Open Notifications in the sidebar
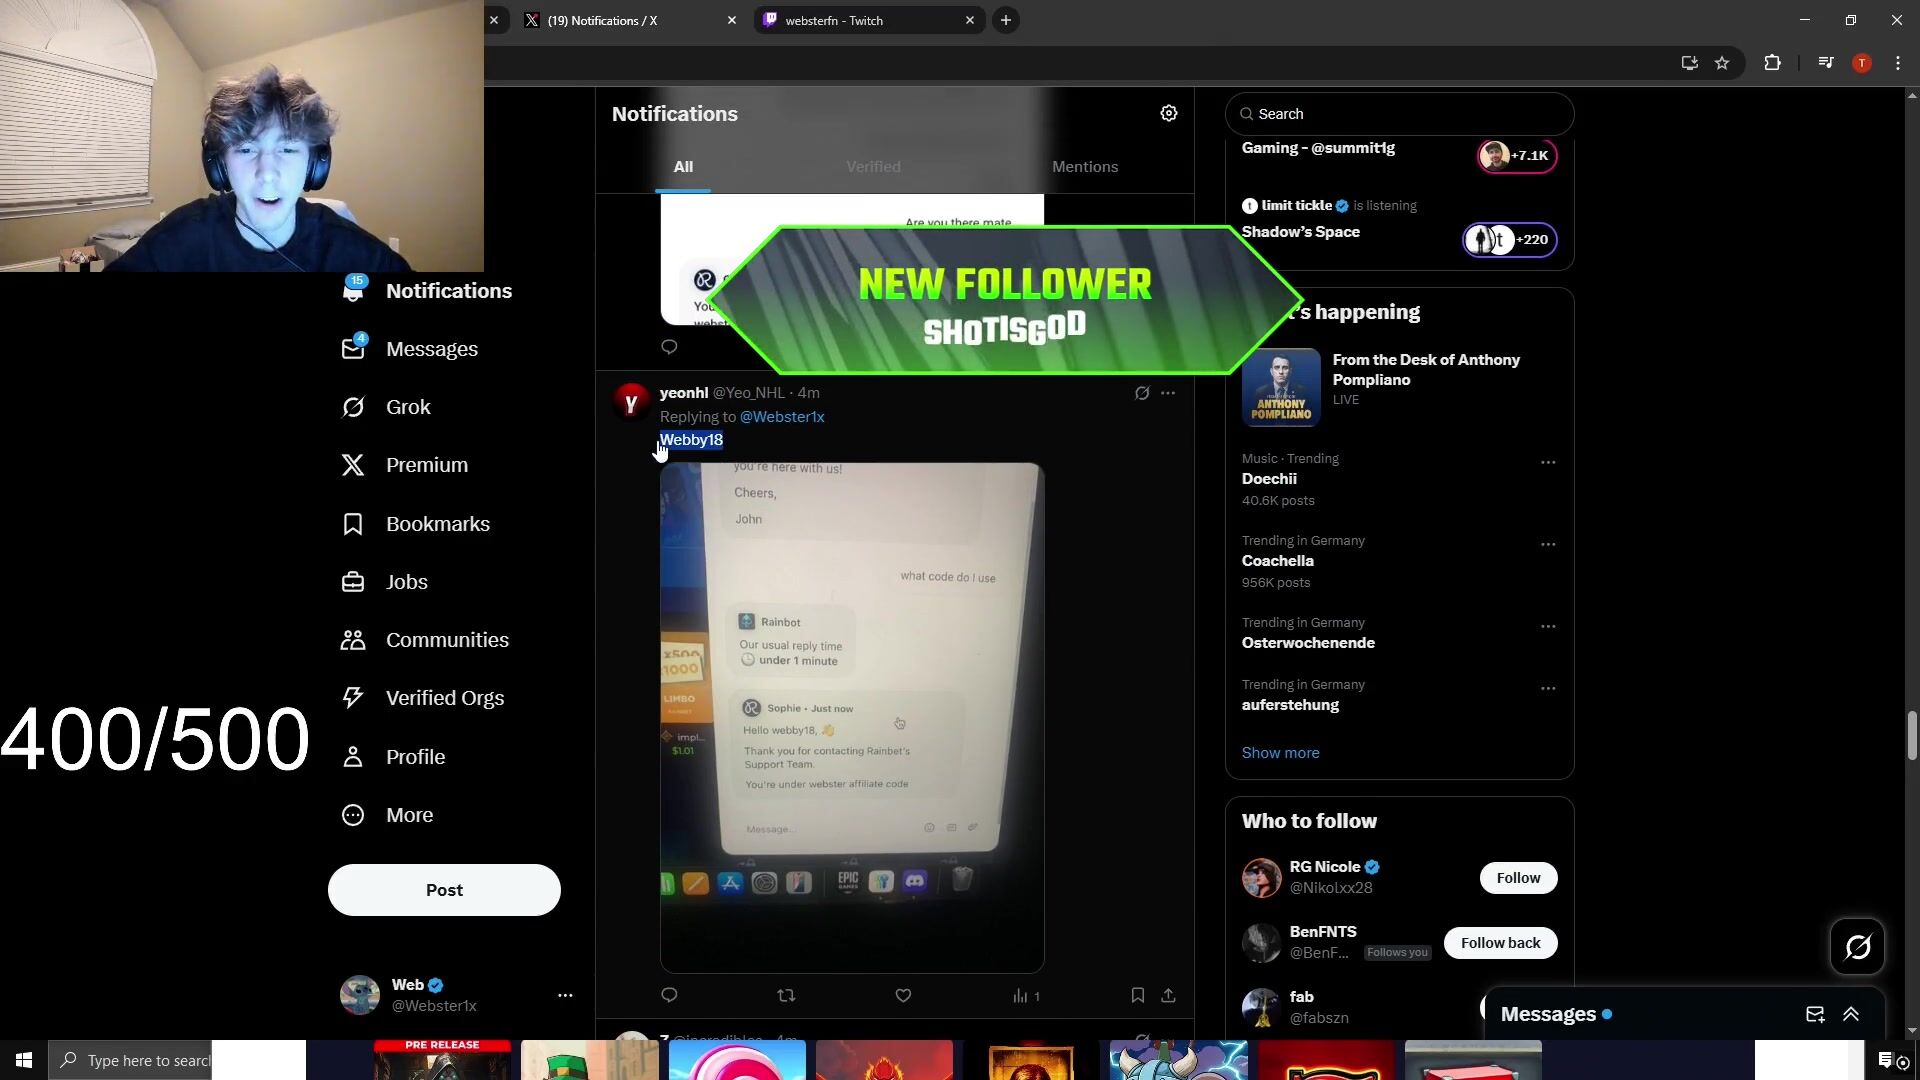Viewport: 1920px width, 1080px height. (x=428, y=291)
